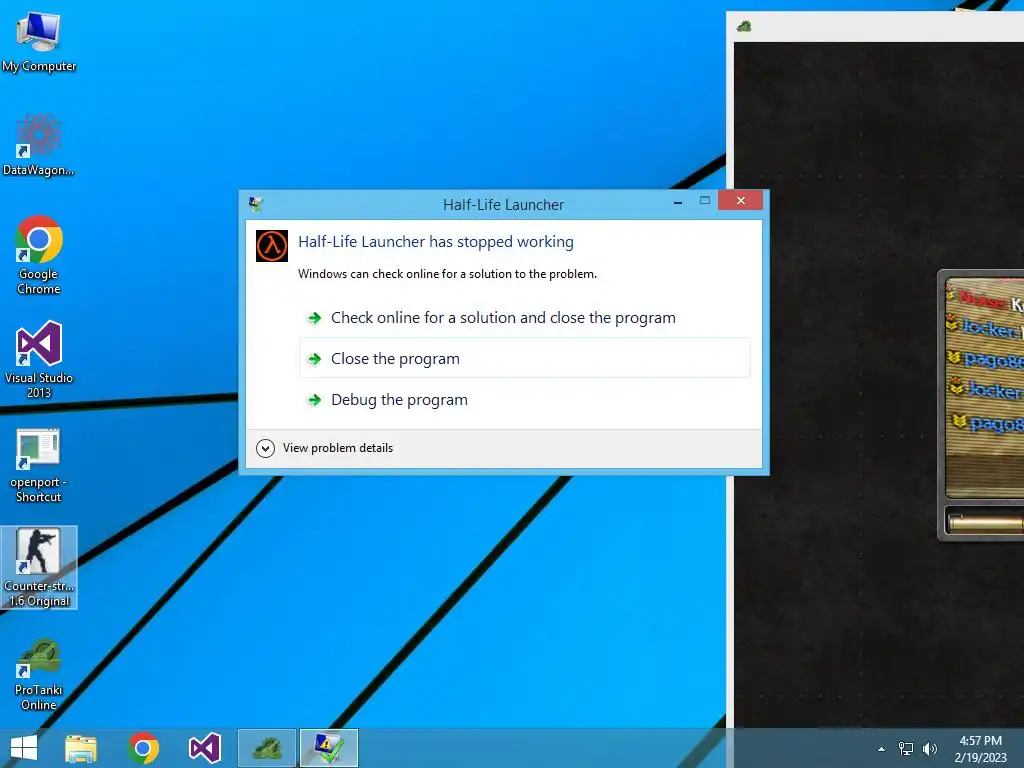Click the tank icon in the ProTanki window title bar
Screen dimensions: 1024x768
click(744, 27)
